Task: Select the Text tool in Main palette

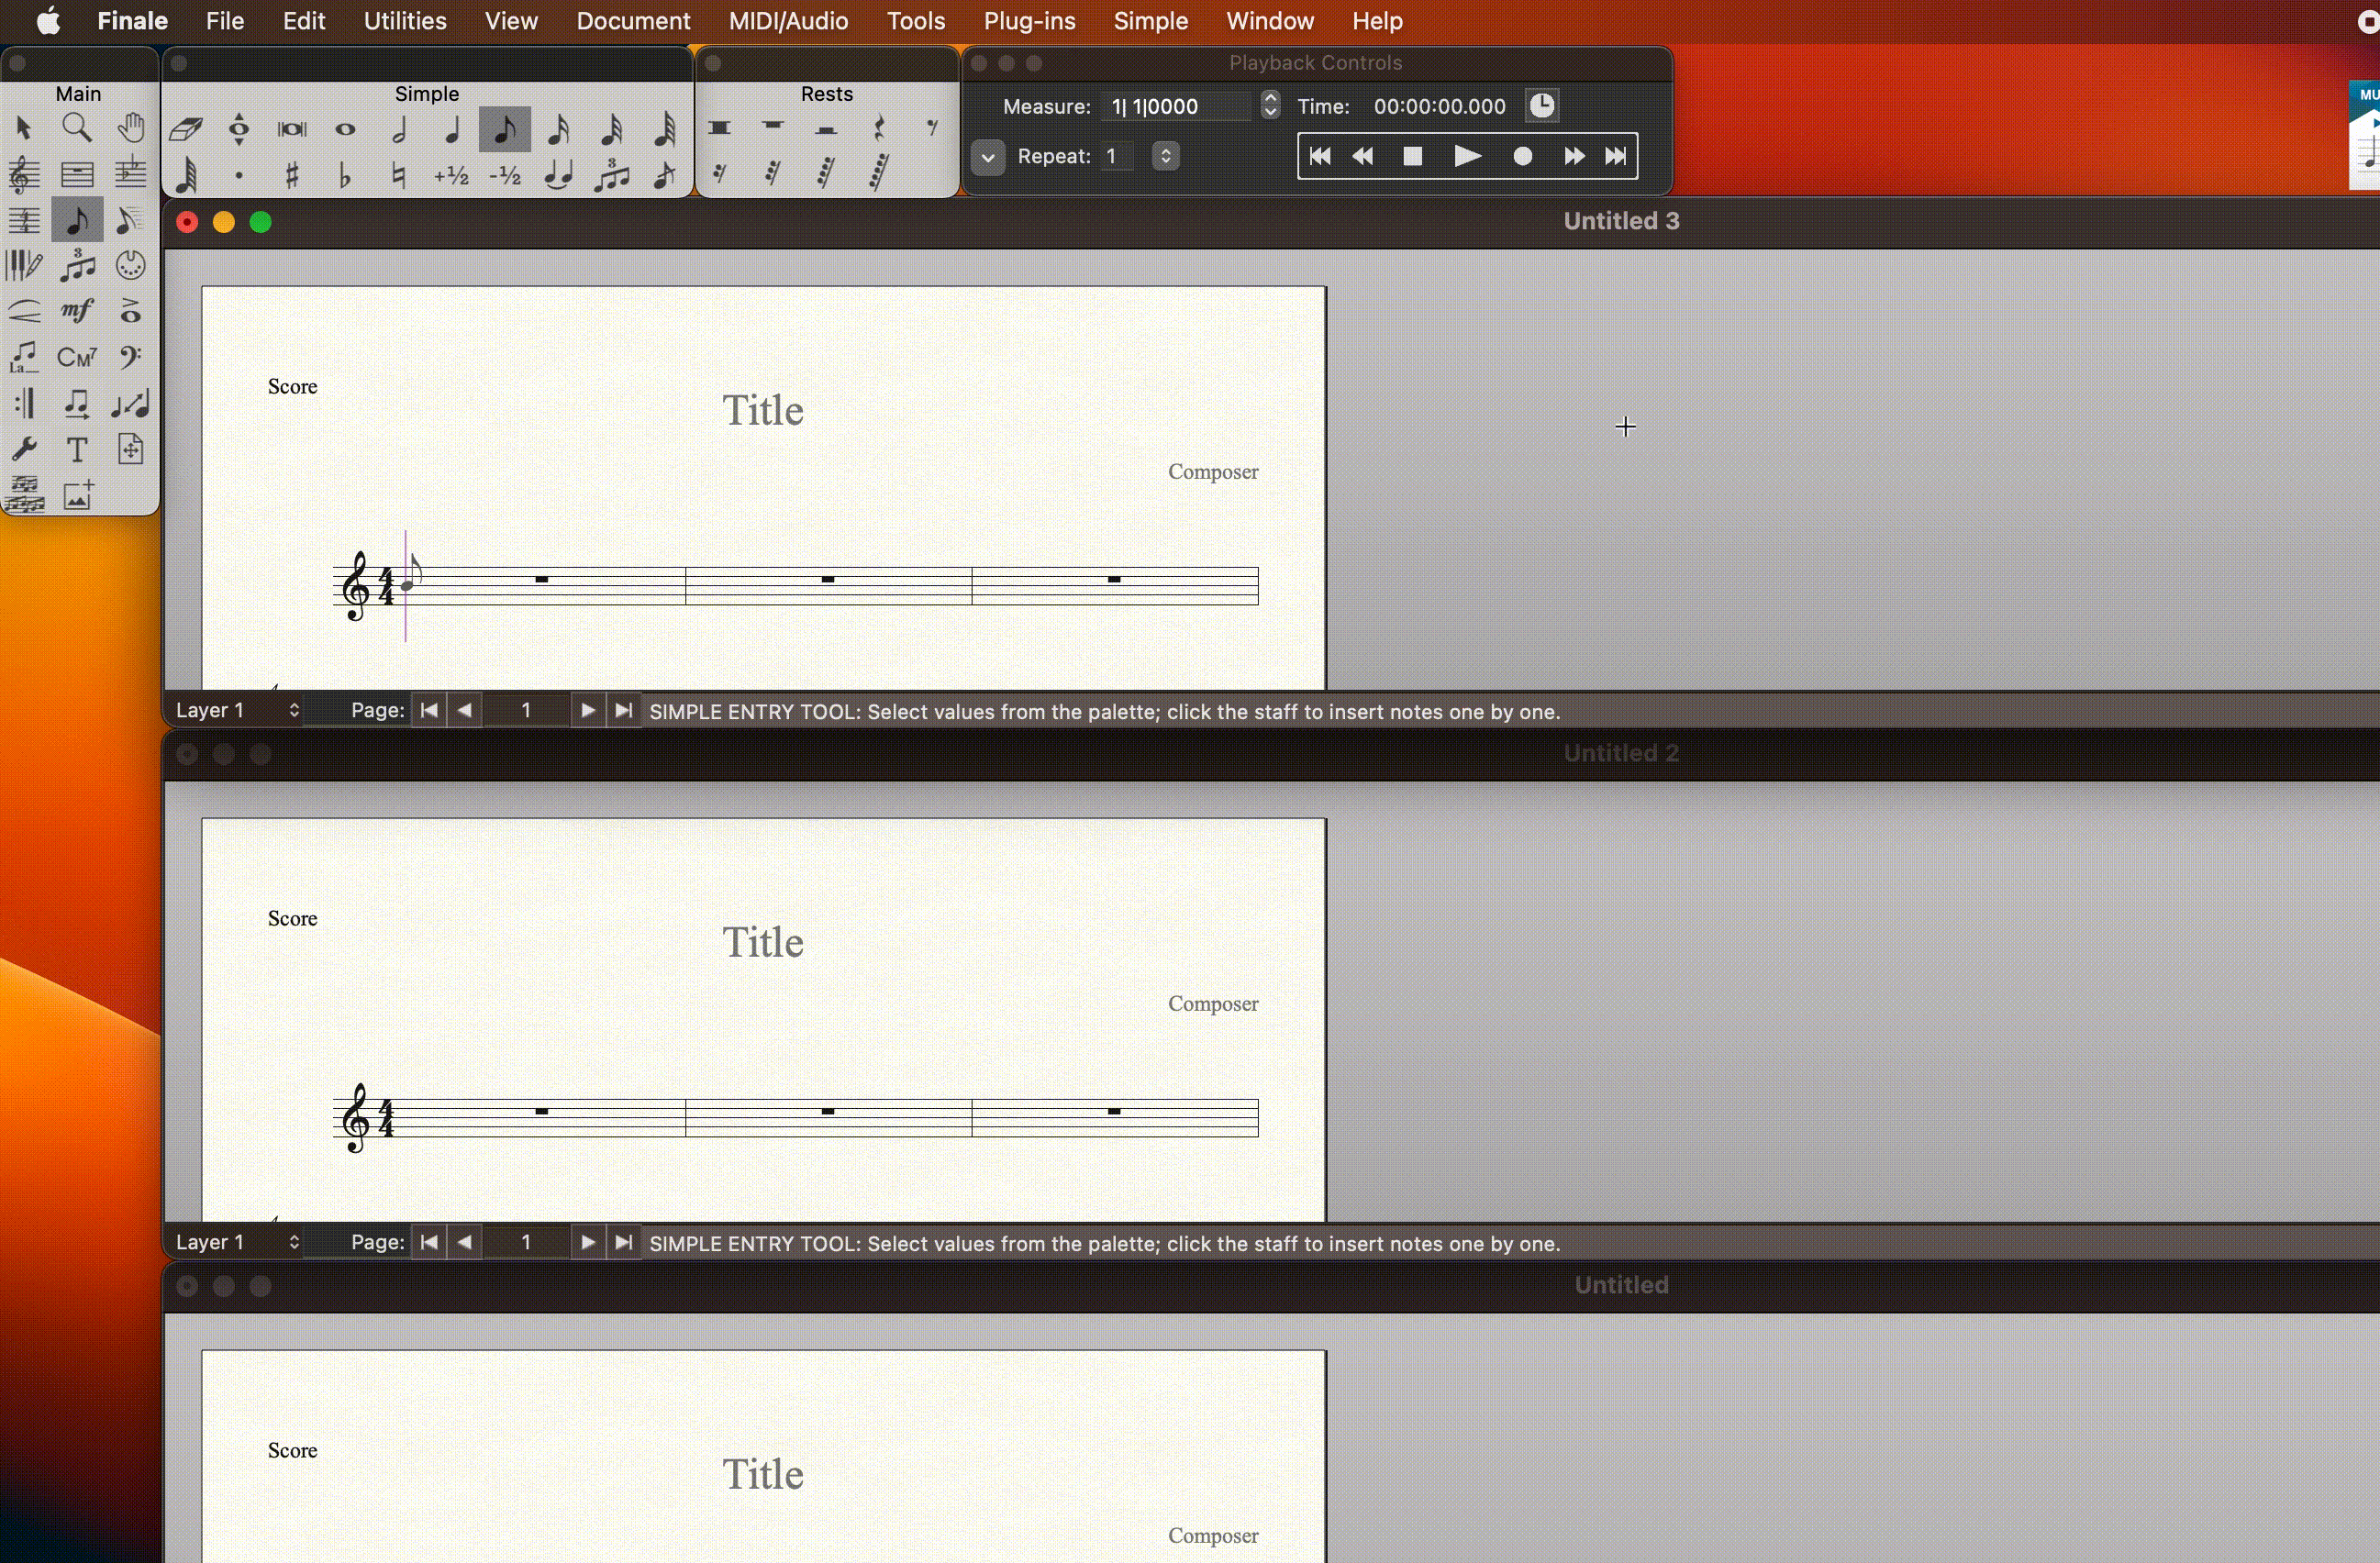Action: click(x=78, y=450)
